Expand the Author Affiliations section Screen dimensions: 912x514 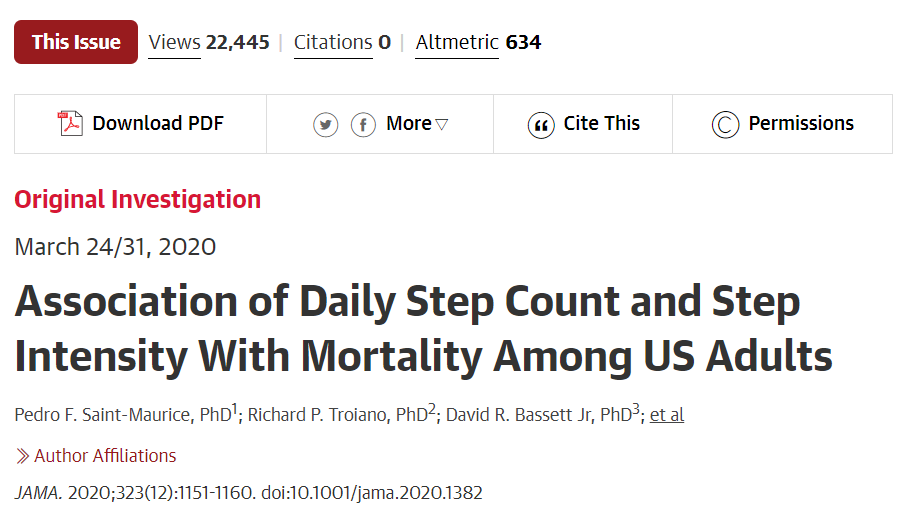(x=105, y=456)
